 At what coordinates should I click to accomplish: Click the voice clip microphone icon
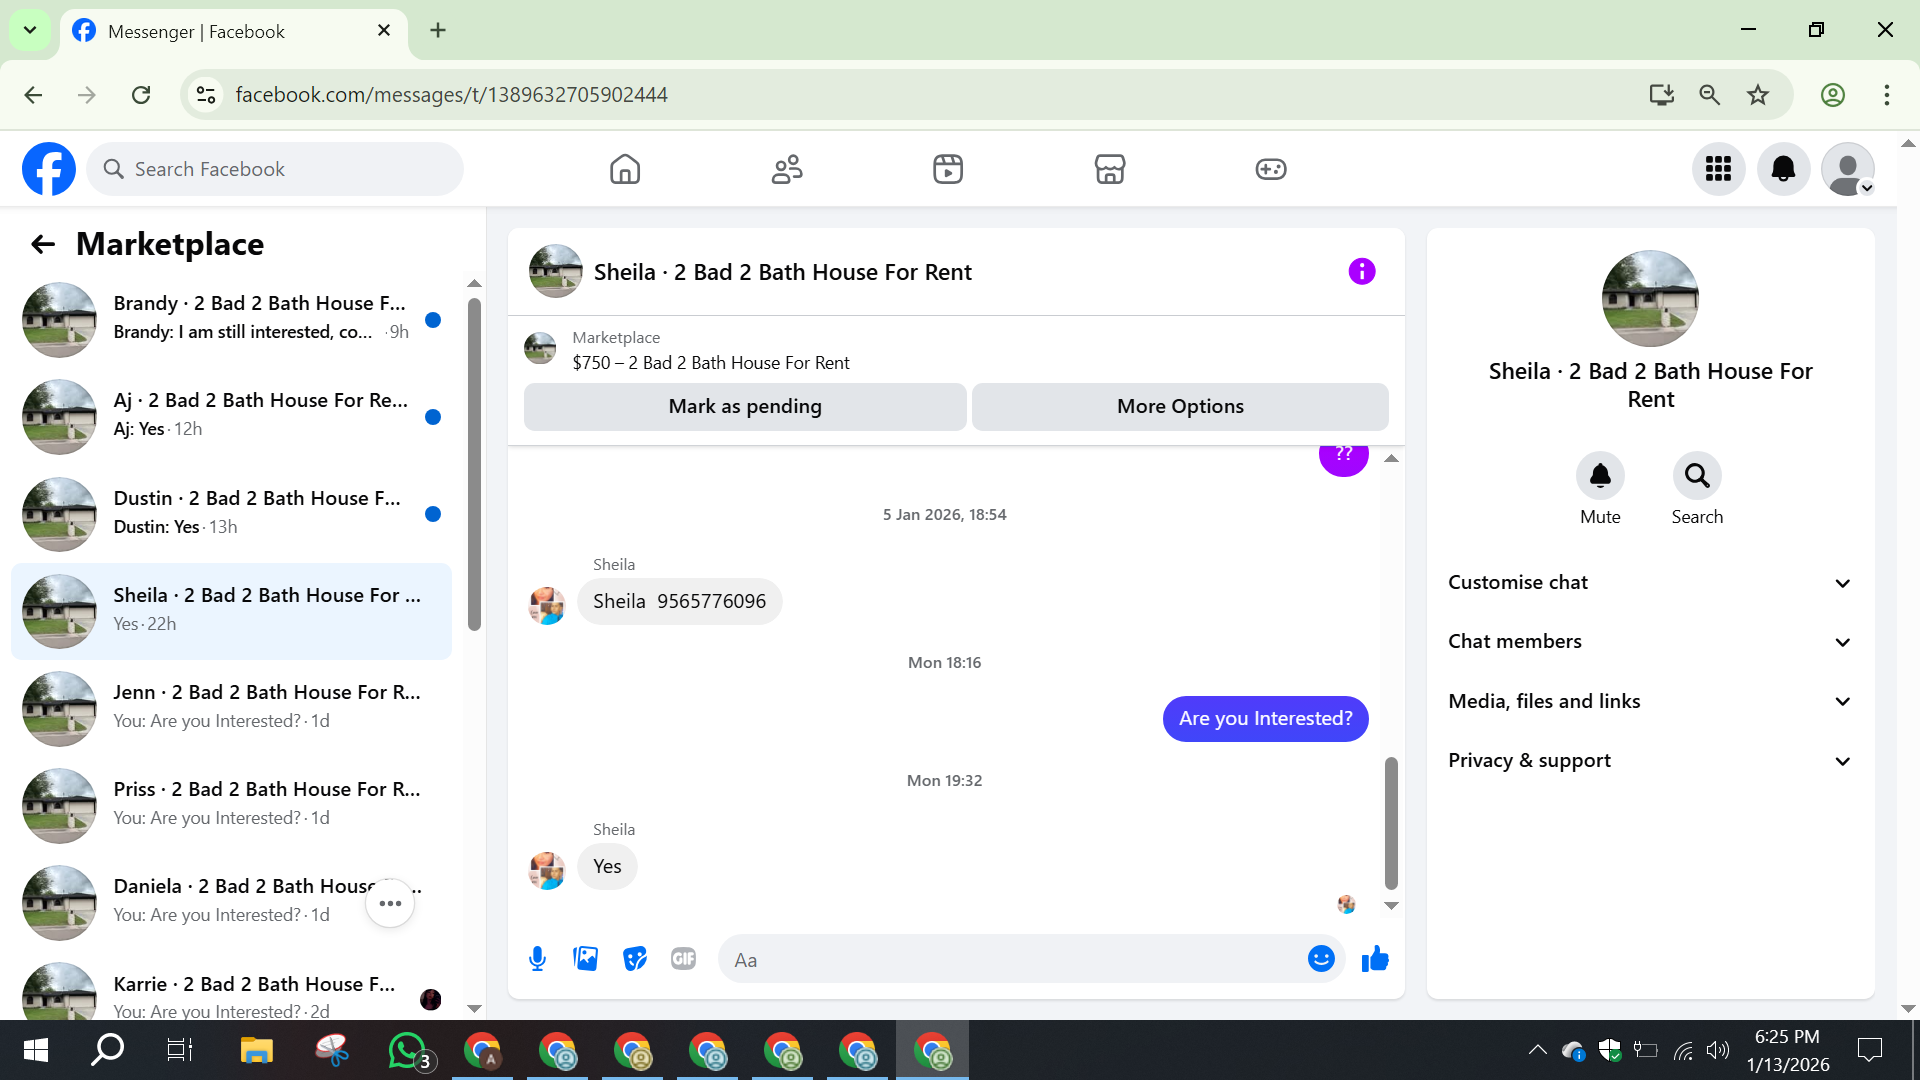(537, 960)
